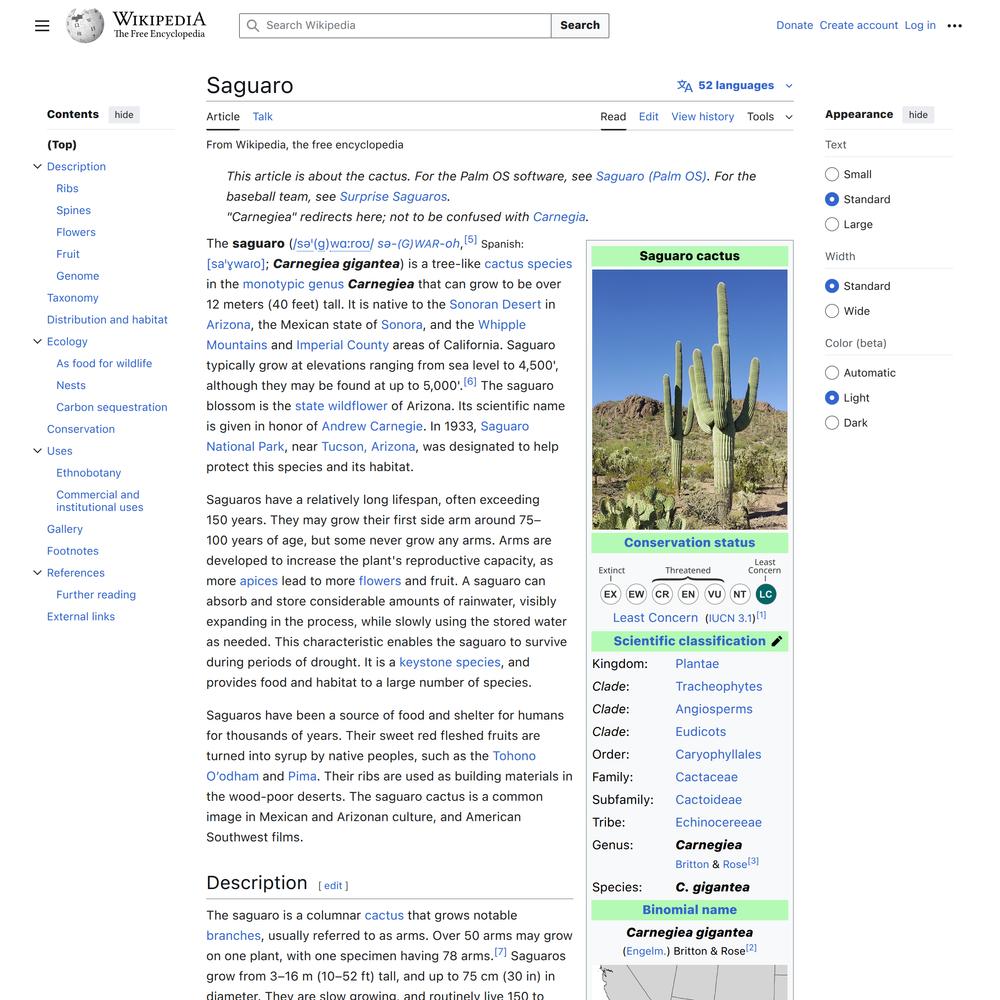Click the language translation icon
The image size is (1000, 1000).
pyautogui.click(x=684, y=85)
